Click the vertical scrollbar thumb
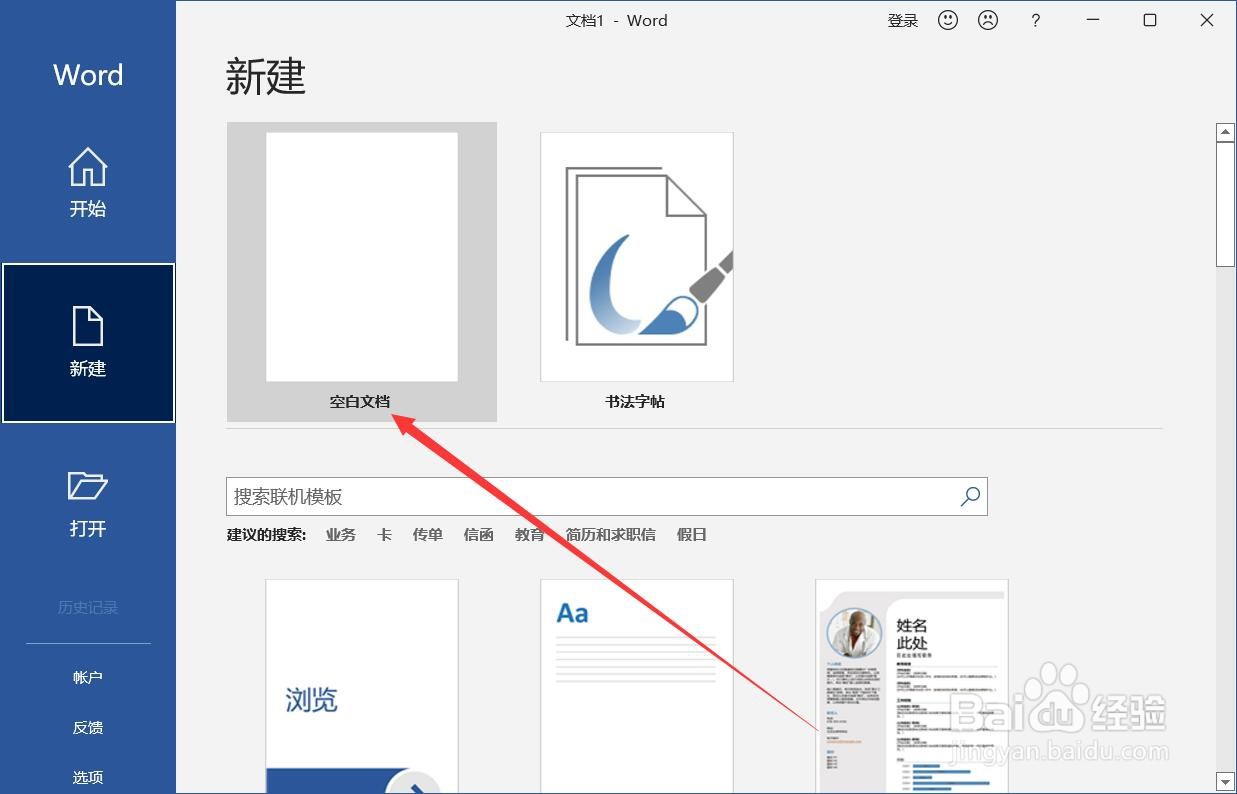 pos(1225,204)
